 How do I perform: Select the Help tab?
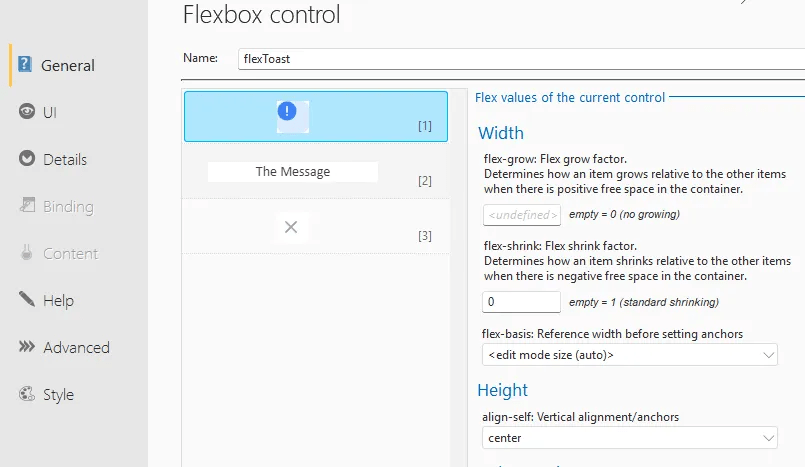click(x=58, y=301)
